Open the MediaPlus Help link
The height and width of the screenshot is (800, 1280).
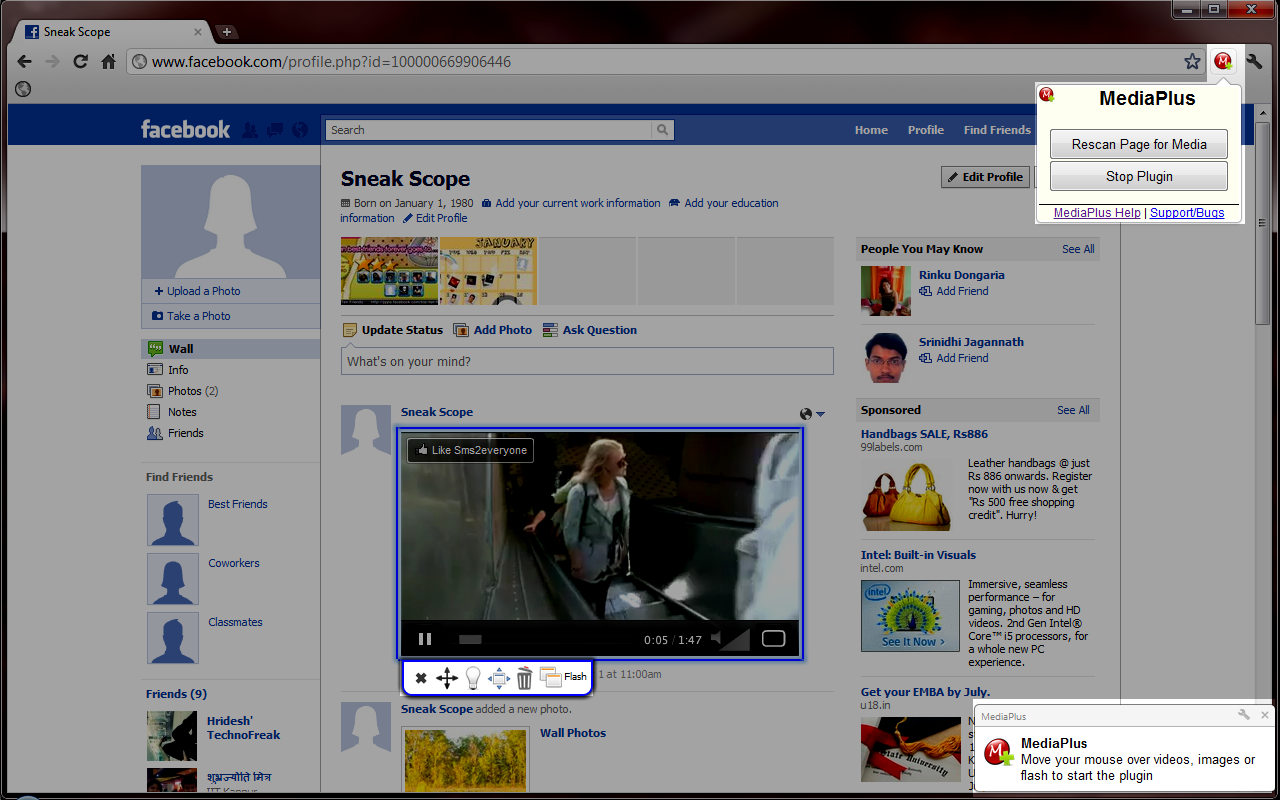[1097, 213]
